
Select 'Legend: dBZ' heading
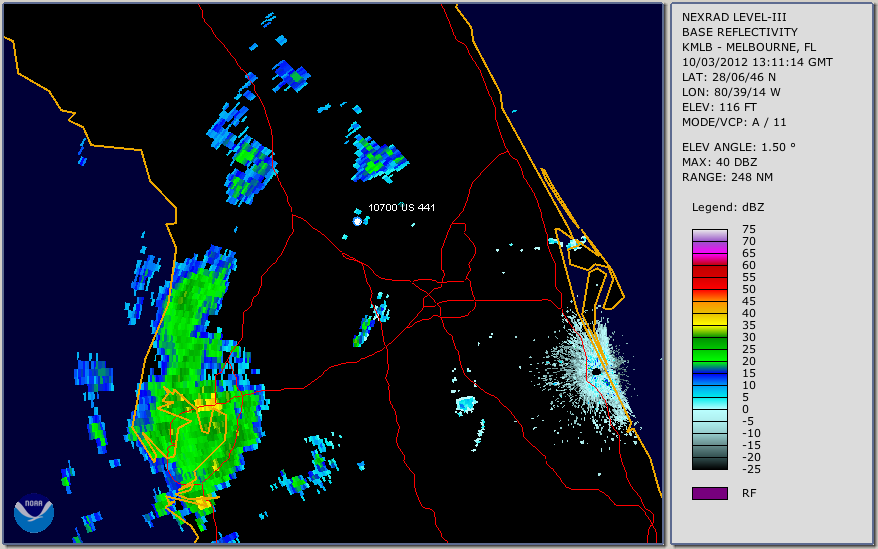(x=728, y=207)
